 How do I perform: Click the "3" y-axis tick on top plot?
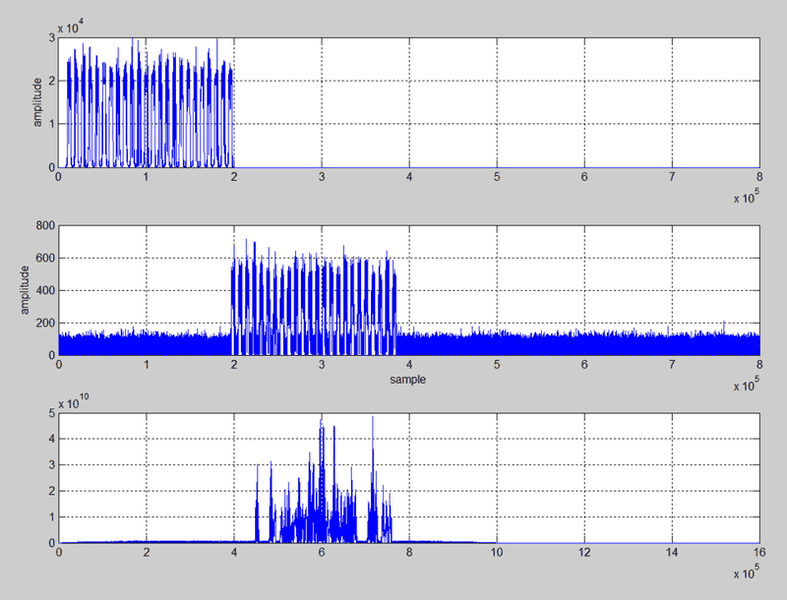50,38
